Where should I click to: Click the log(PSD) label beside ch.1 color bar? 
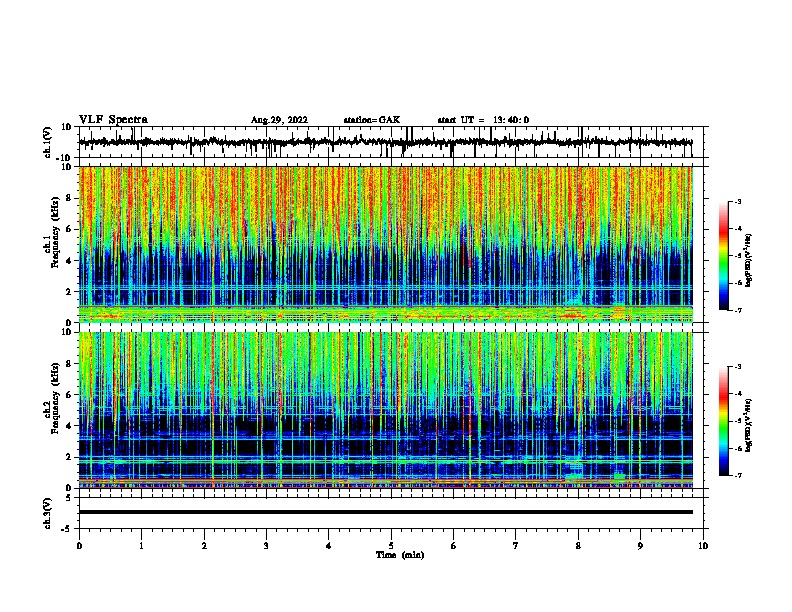click(749, 260)
